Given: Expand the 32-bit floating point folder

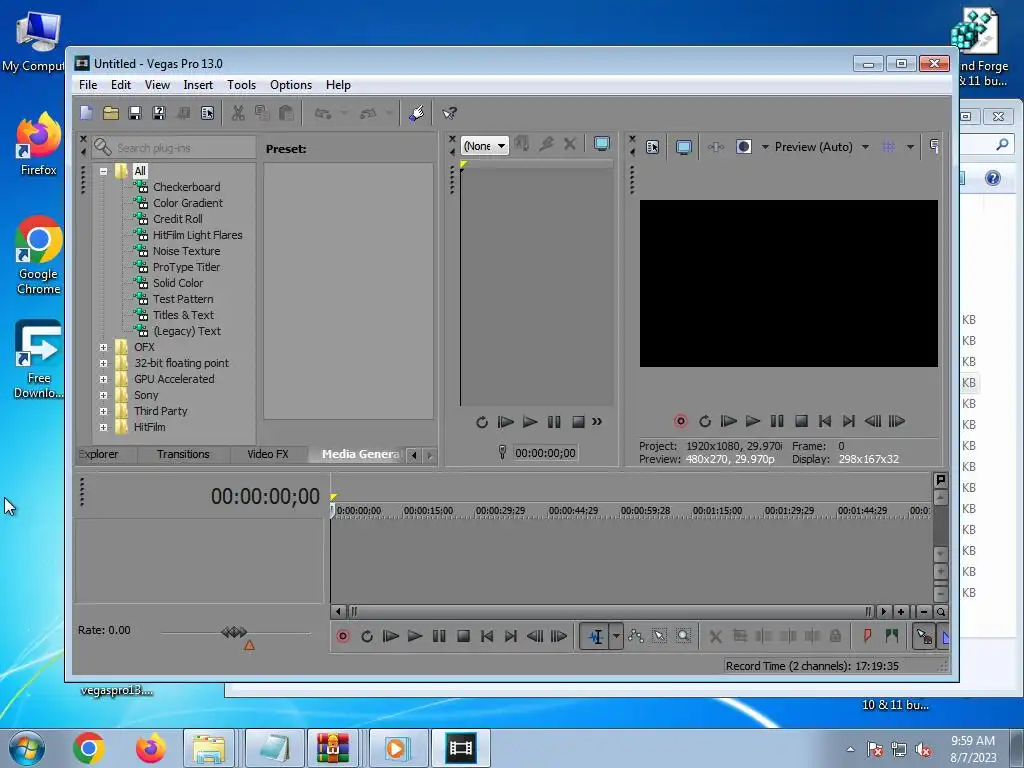Looking at the screenshot, I should click(103, 363).
